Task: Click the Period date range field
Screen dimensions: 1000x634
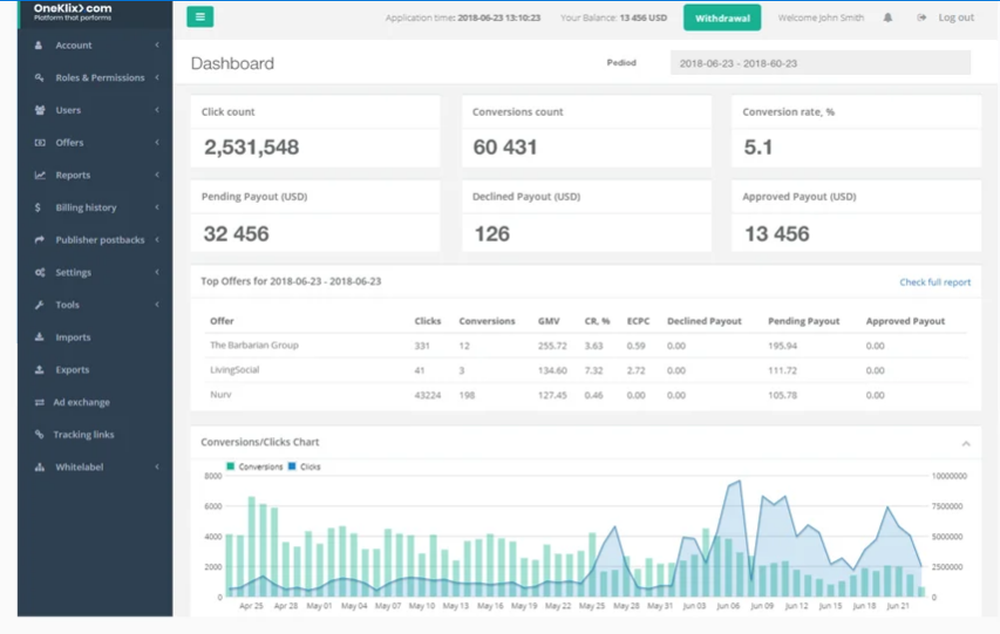Action: click(820, 63)
